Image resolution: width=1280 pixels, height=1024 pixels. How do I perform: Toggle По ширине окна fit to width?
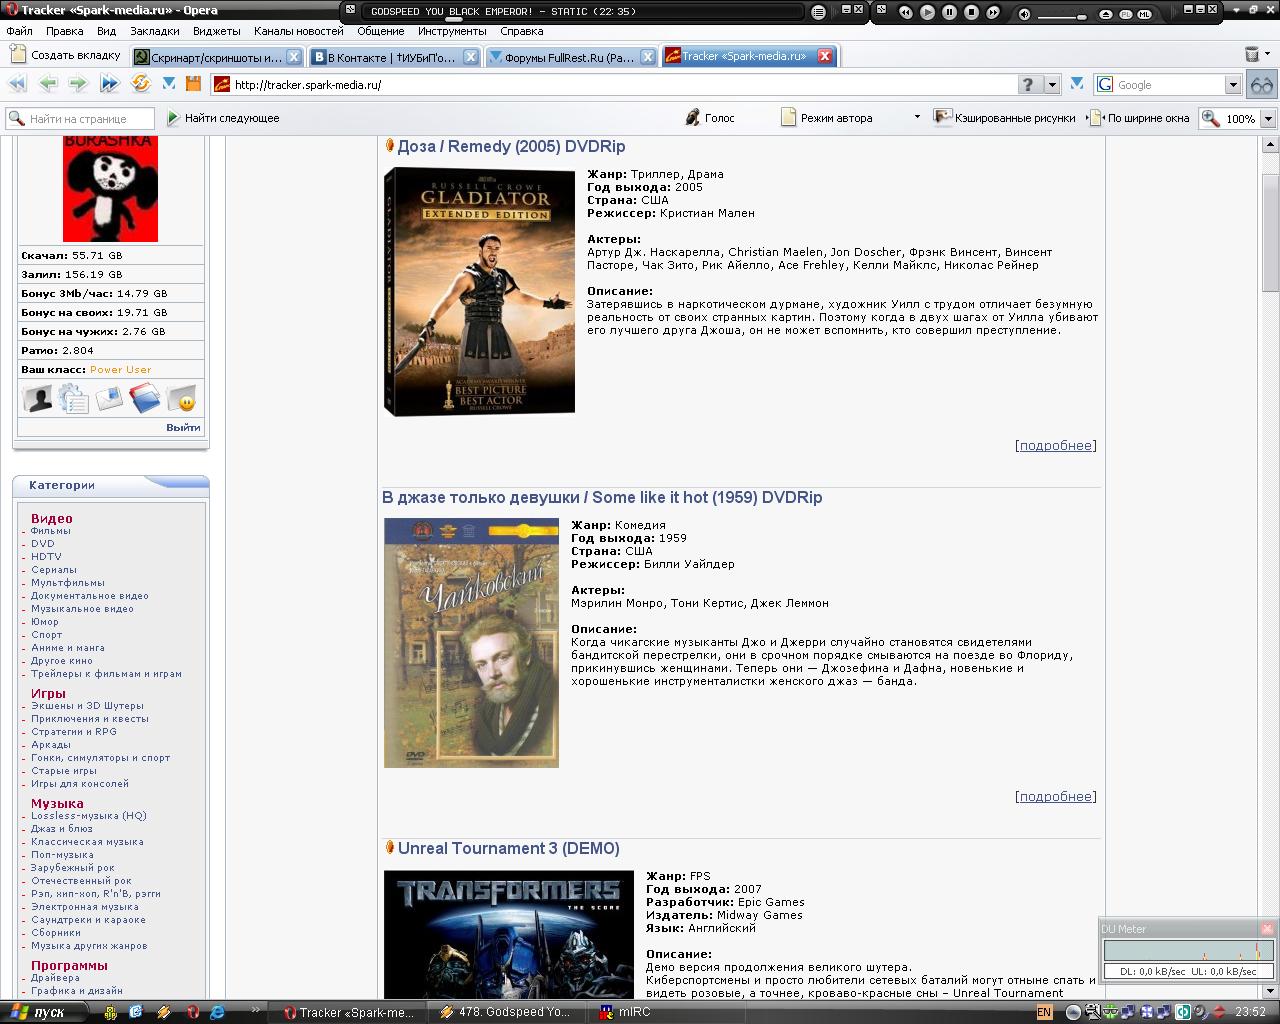[1138, 118]
